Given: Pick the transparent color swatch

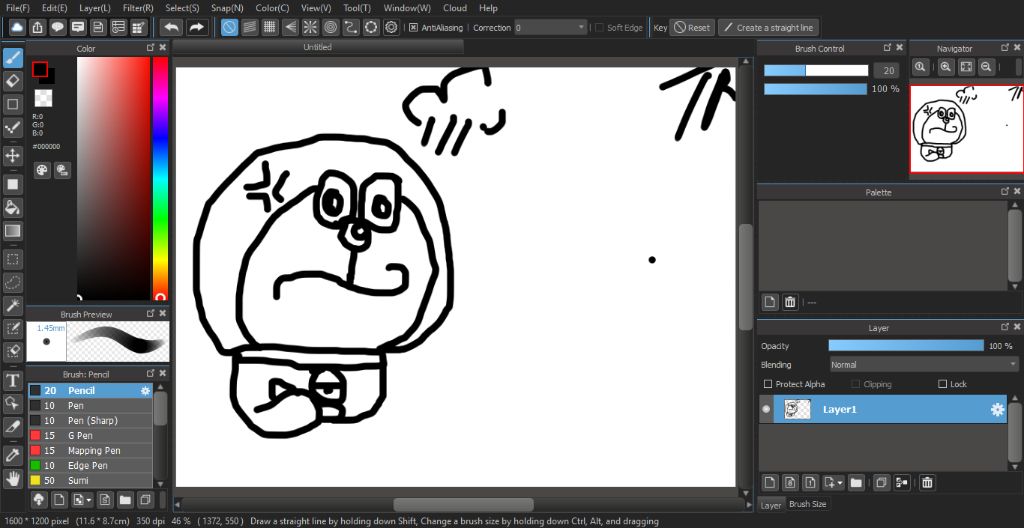Looking at the screenshot, I should click(43, 98).
